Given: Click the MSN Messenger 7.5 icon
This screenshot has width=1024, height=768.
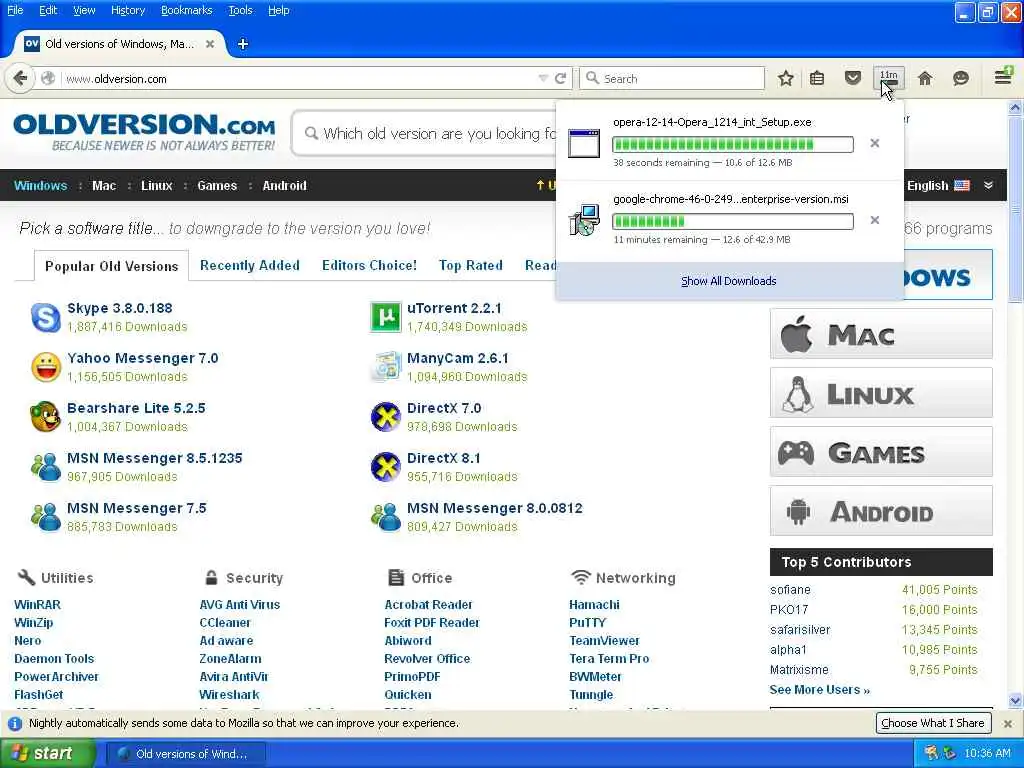Looking at the screenshot, I should (x=46, y=517).
